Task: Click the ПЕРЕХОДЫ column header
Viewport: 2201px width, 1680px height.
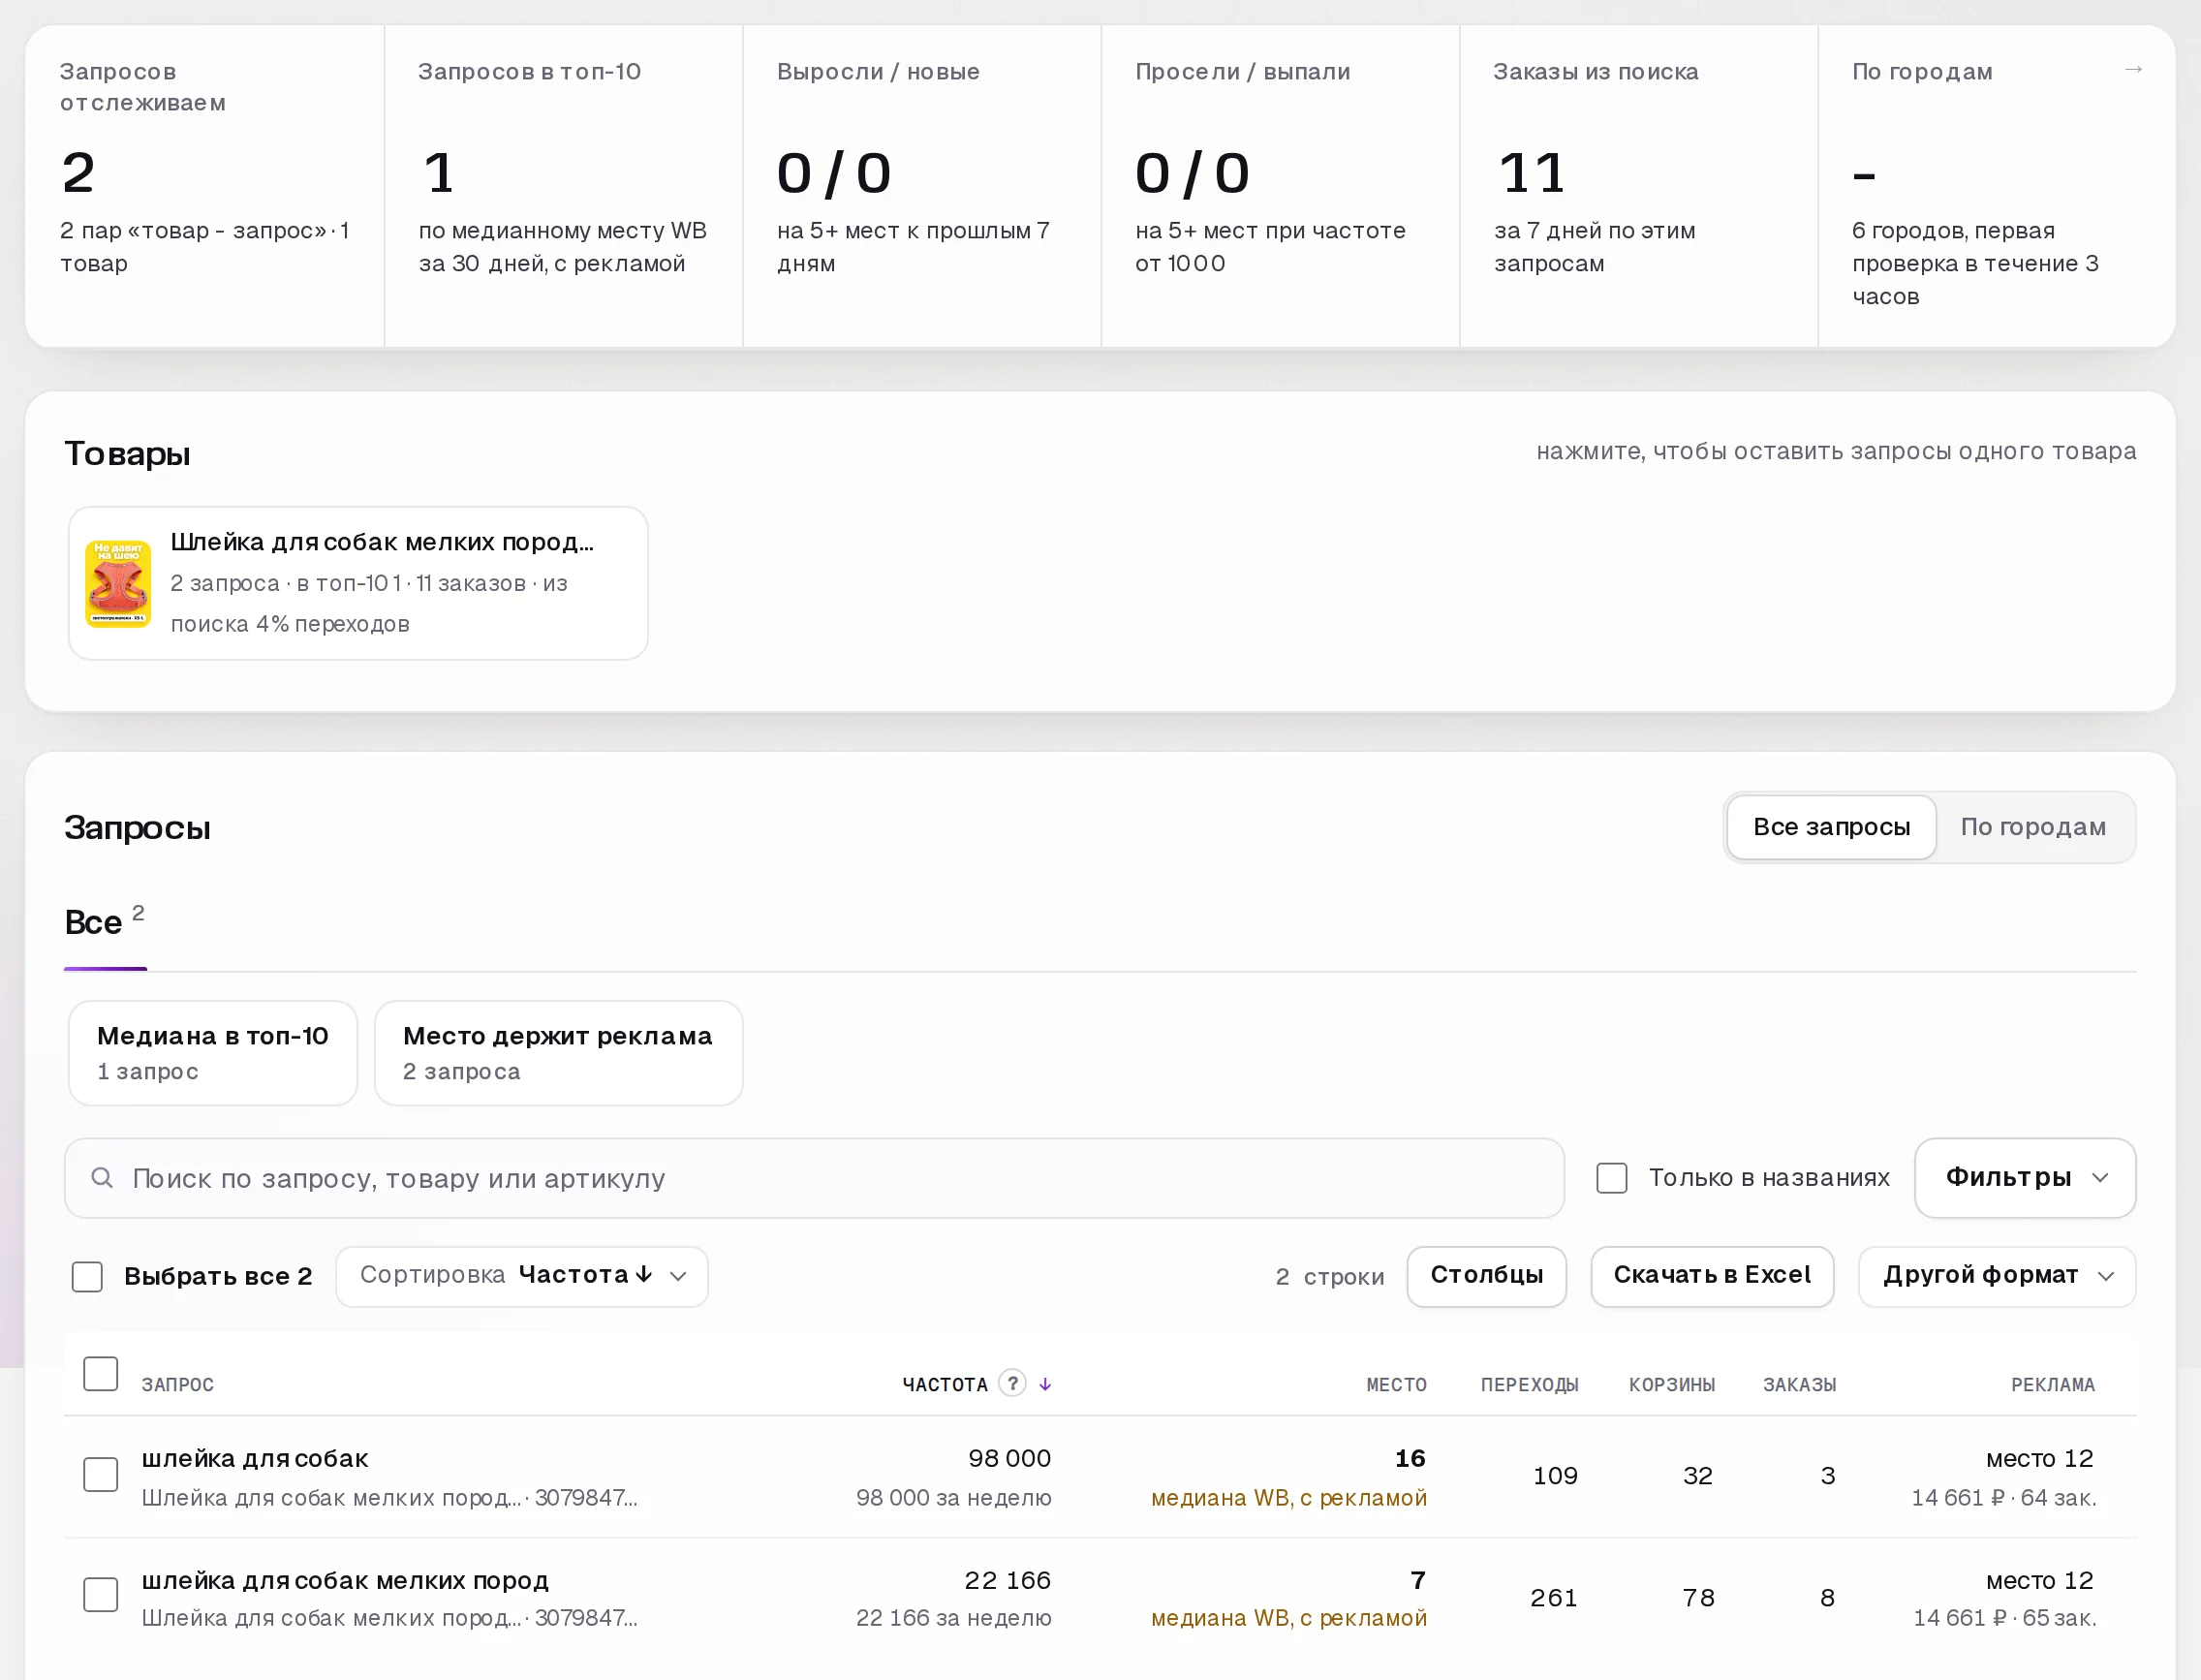Action: click(x=1529, y=1385)
